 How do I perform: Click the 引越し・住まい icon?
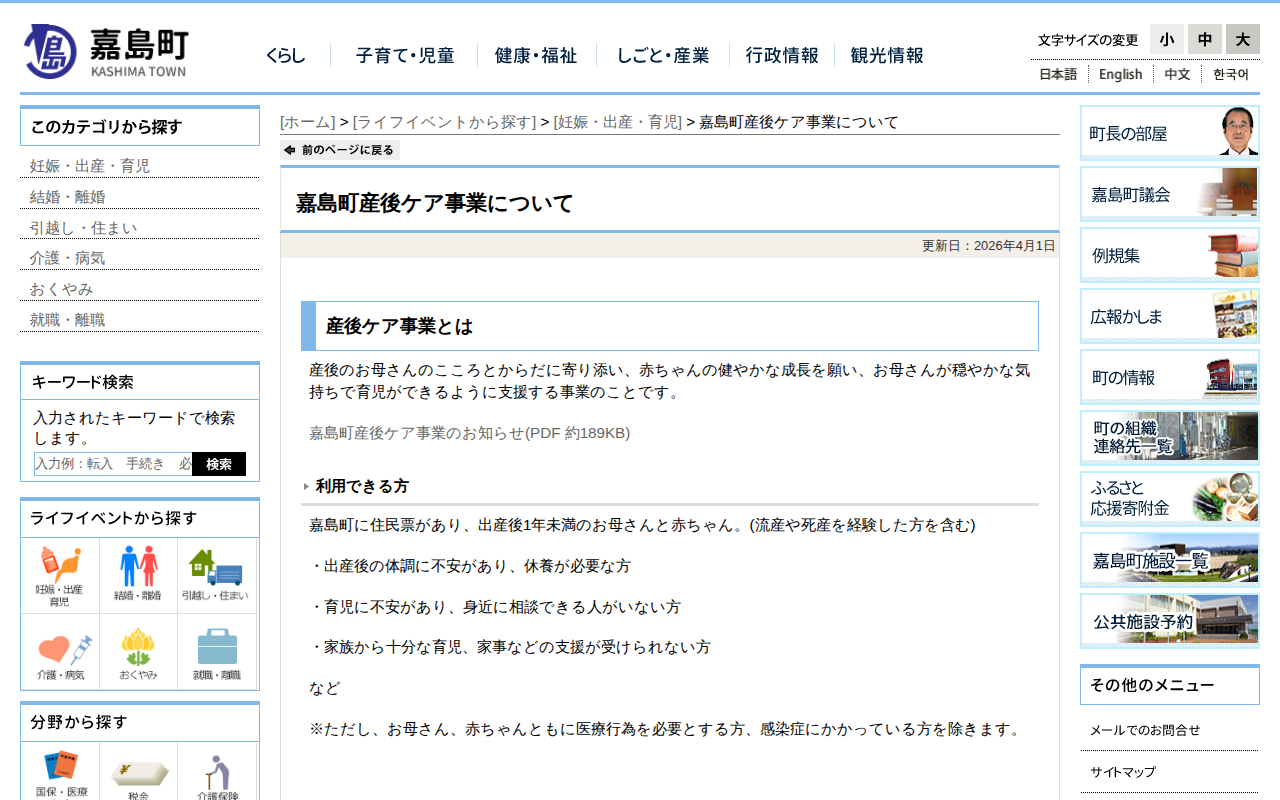click(x=218, y=575)
